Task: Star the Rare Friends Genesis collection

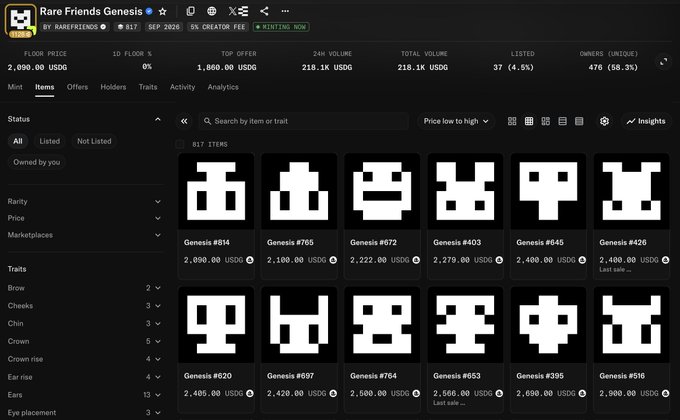Action: [163, 11]
